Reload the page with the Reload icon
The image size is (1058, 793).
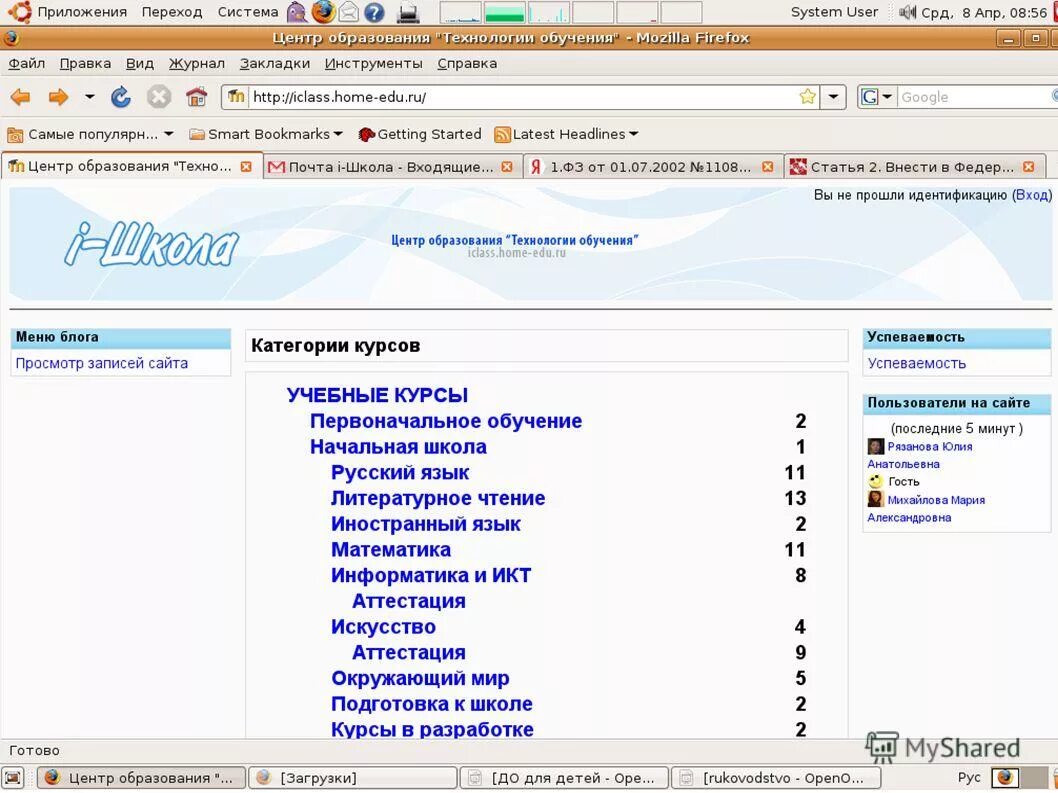point(121,97)
